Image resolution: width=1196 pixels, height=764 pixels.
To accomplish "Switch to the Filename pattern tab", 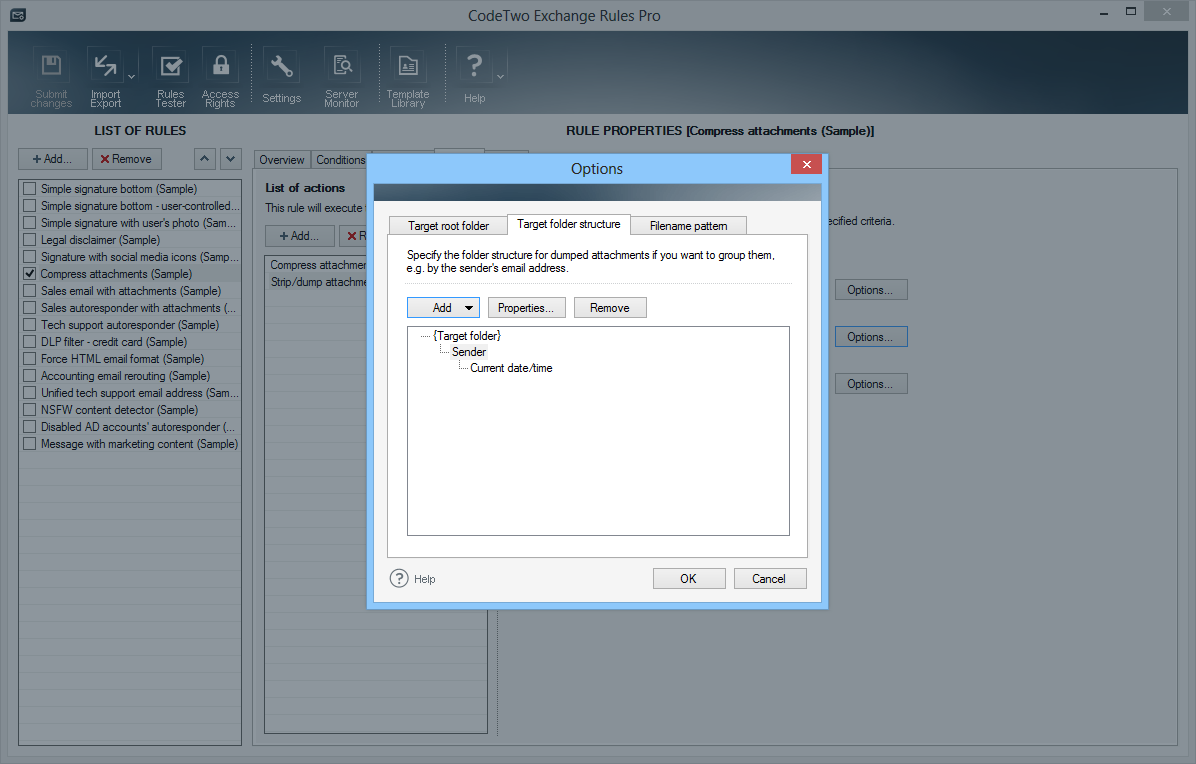I will 688,226.
